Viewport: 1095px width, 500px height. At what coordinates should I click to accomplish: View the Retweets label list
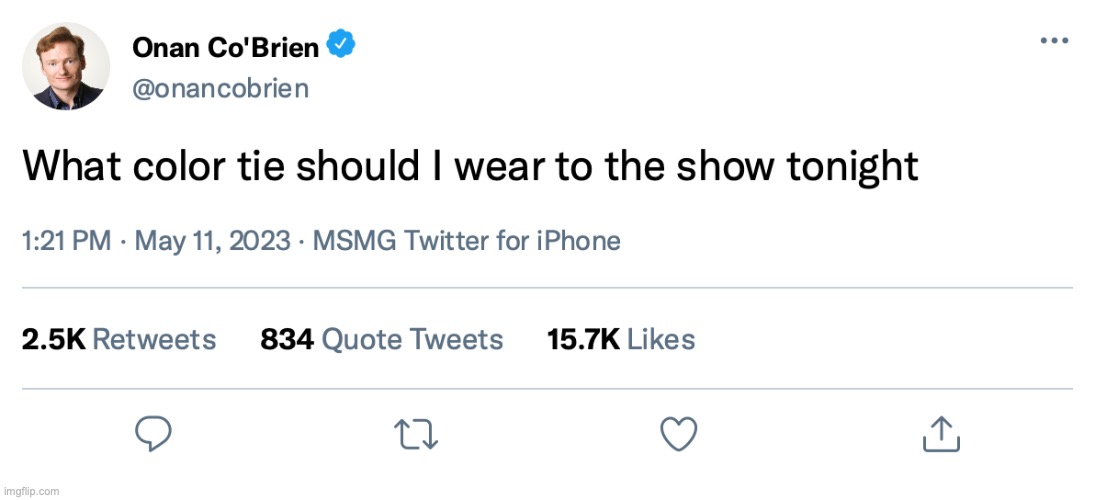pos(154,340)
